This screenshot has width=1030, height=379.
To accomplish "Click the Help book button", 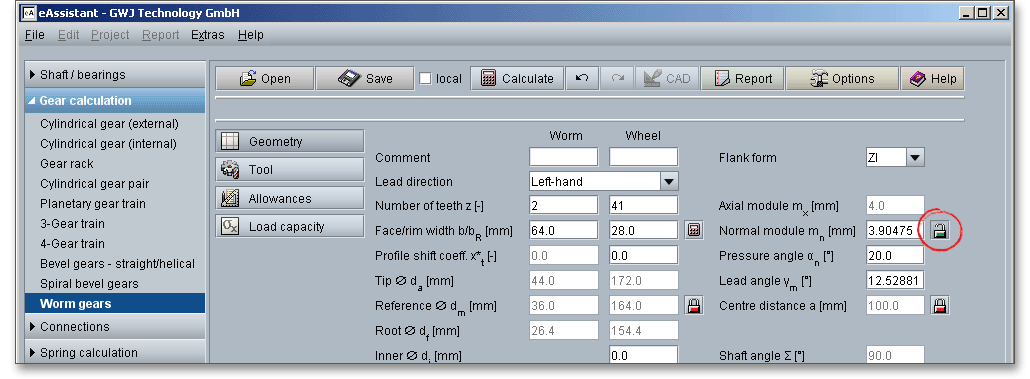I will pyautogui.click(x=932, y=79).
